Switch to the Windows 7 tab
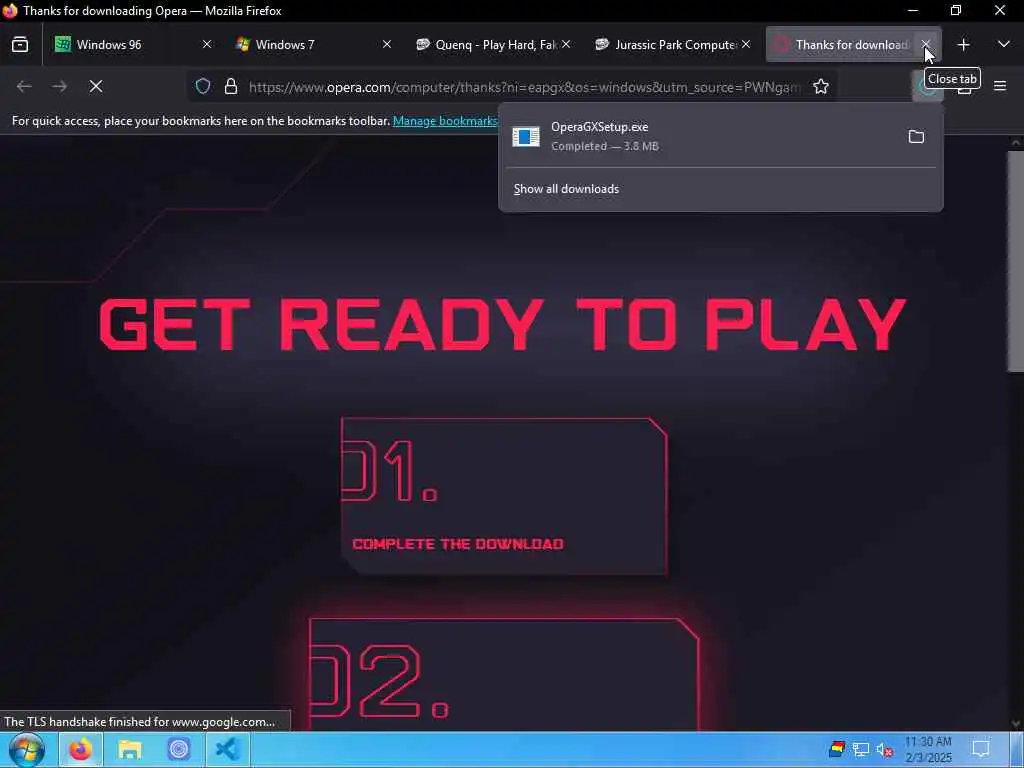Image resolution: width=1024 pixels, height=768 pixels. (x=312, y=44)
